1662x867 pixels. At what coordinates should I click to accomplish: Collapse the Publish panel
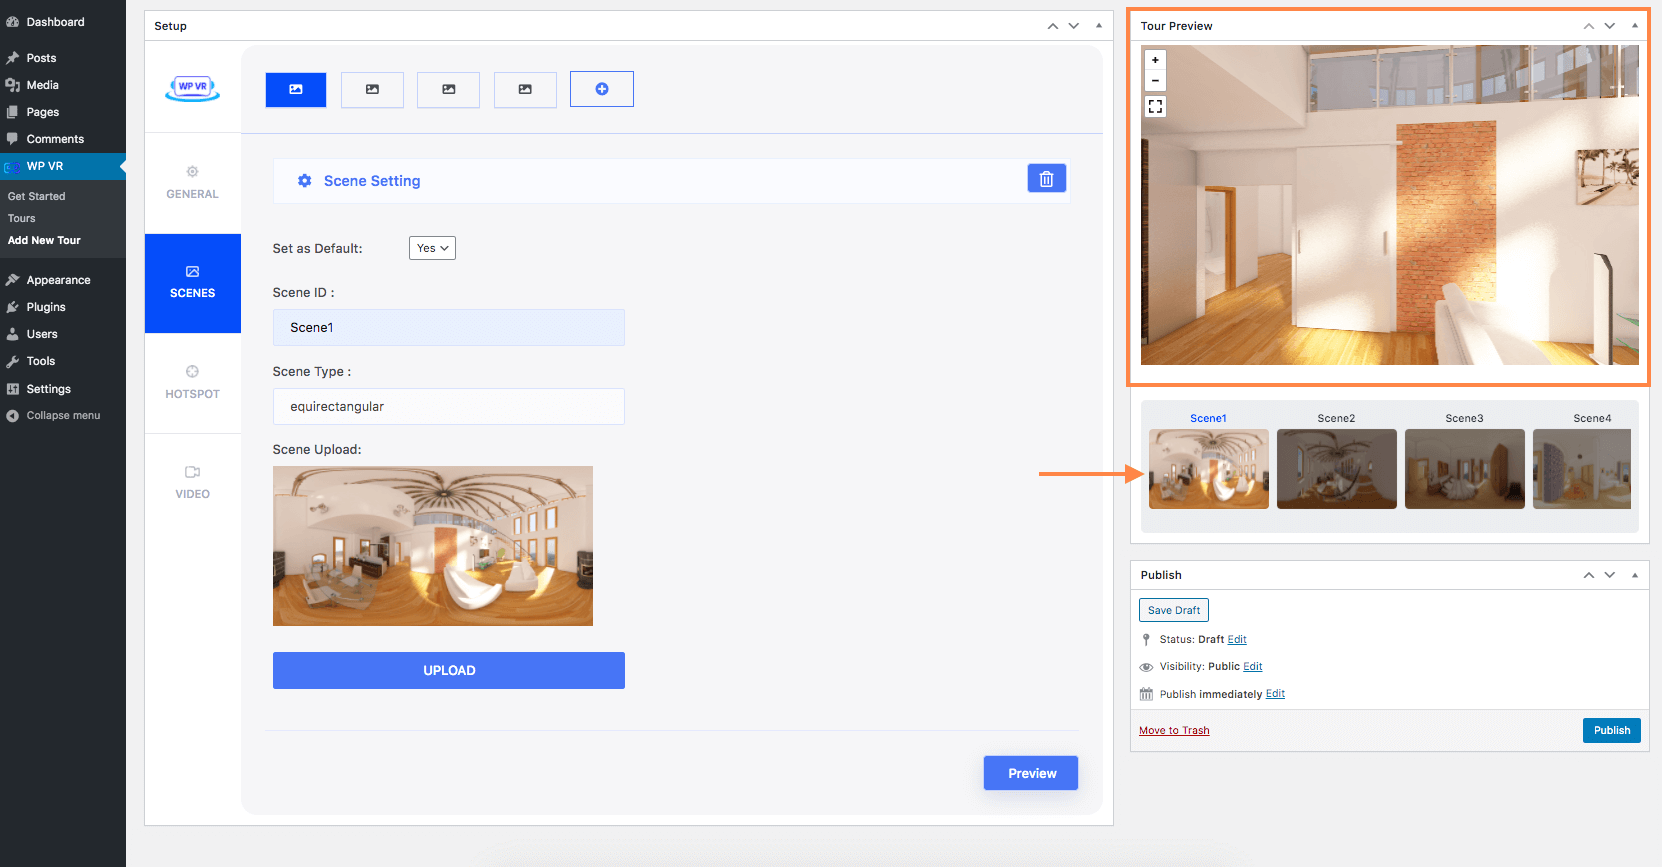(x=1635, y=575)
